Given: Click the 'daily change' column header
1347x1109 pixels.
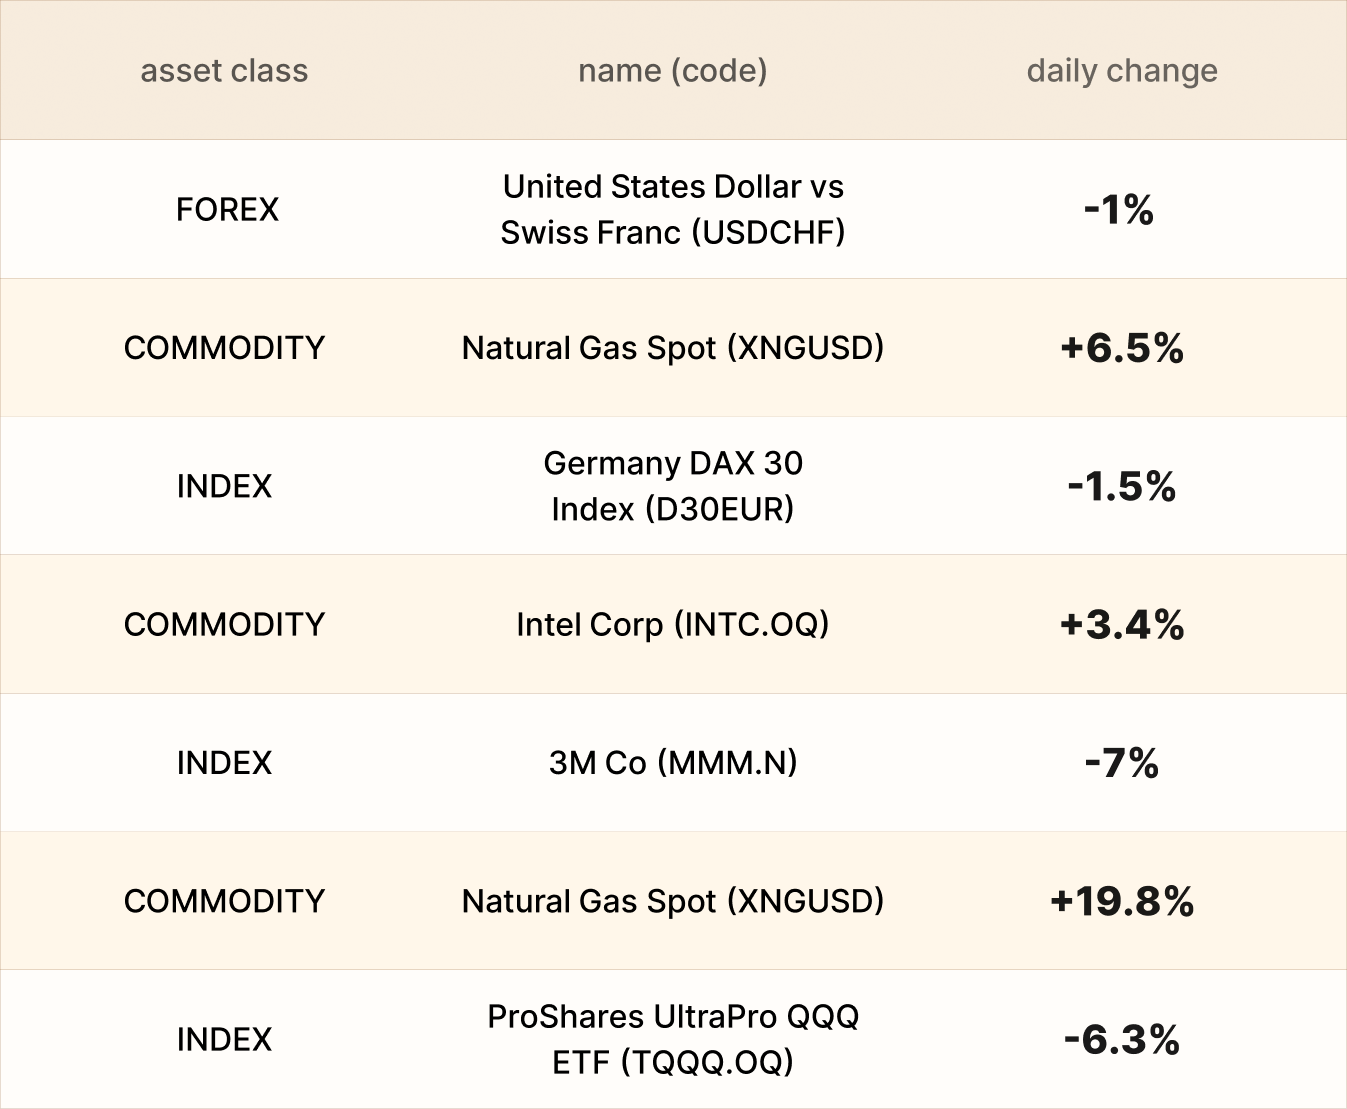Looking at the screenshot, I should pyautogui.click(x=1121, y=71).
